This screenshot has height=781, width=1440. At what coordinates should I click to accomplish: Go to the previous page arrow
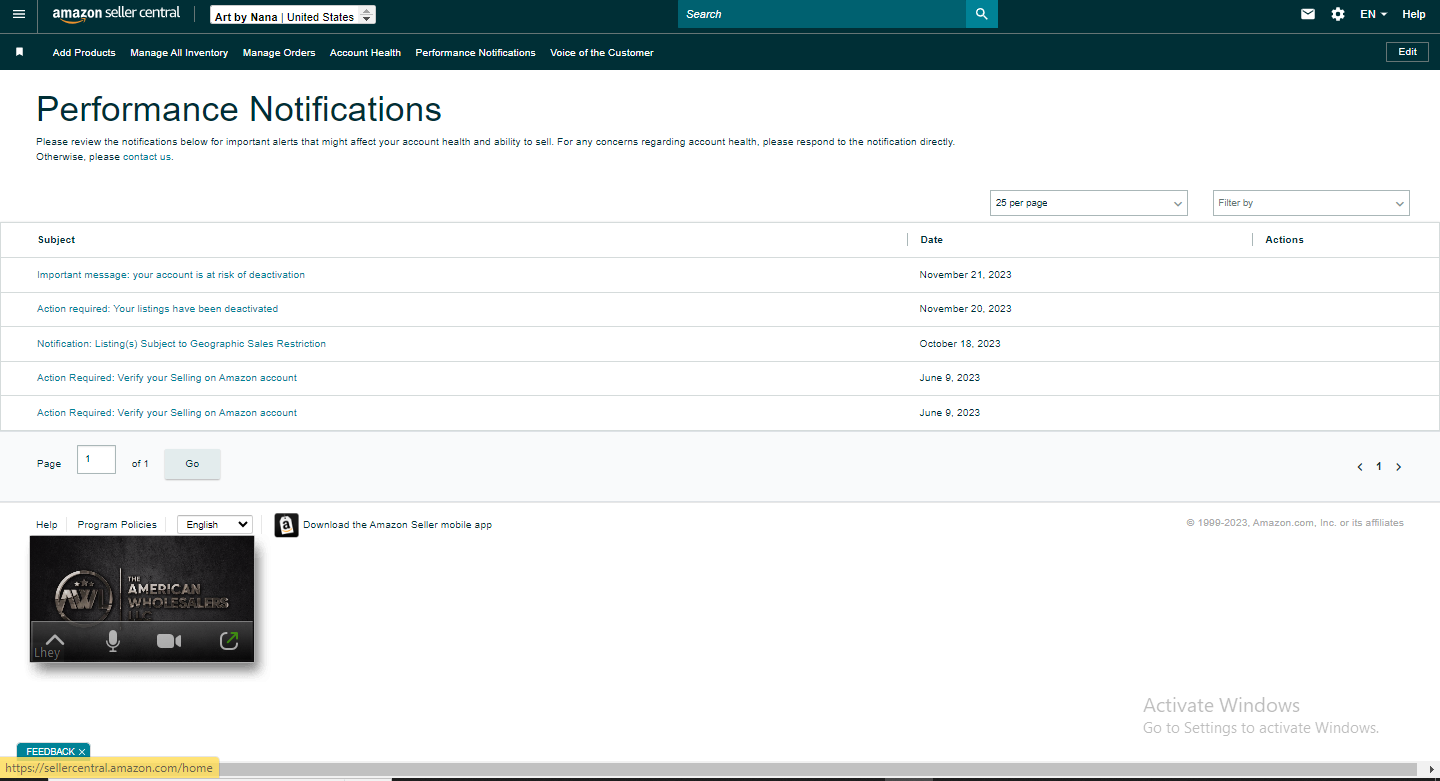[1360, 467]
